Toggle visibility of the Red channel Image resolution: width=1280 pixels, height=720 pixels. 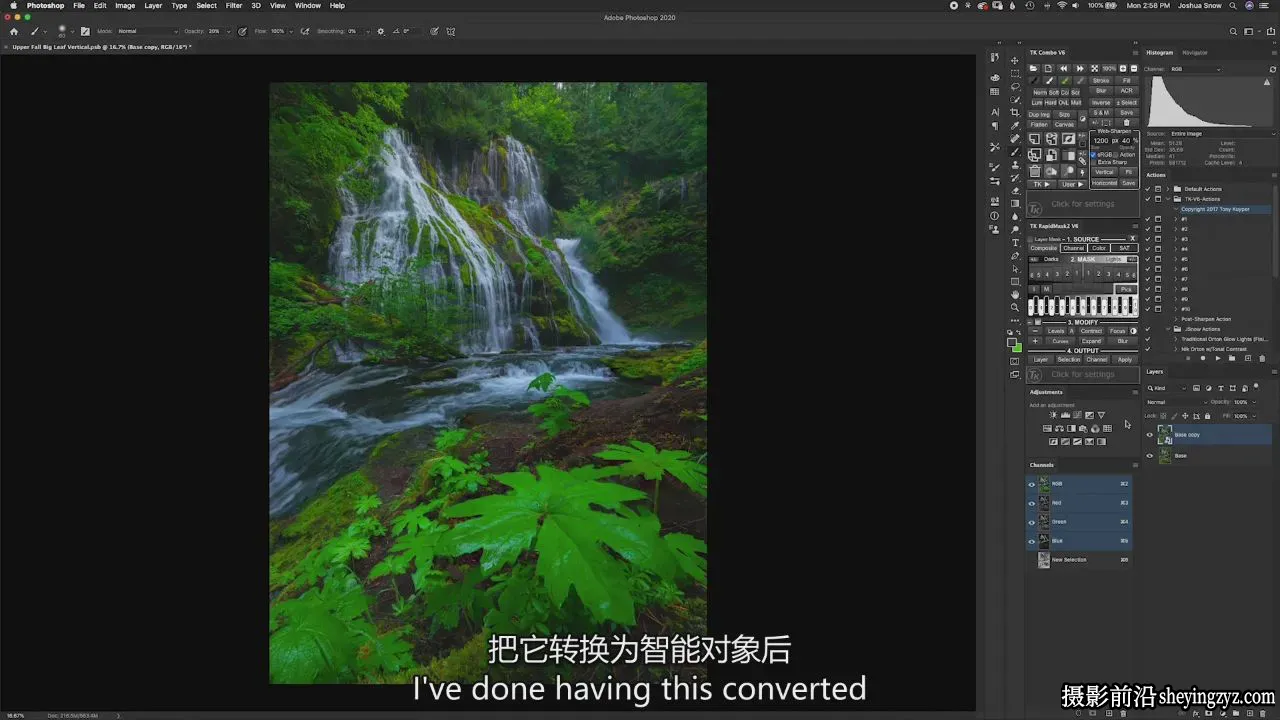tap(1032, 503)
